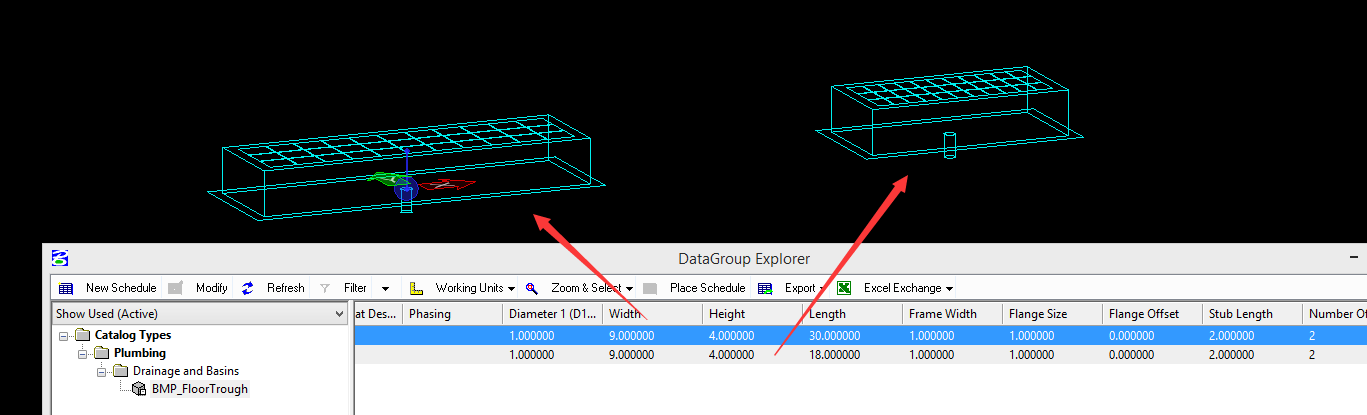Click the 4.000000 Height cell in the 30.000000 Length row
1367x415 pixels.
[x=752, y=337]
